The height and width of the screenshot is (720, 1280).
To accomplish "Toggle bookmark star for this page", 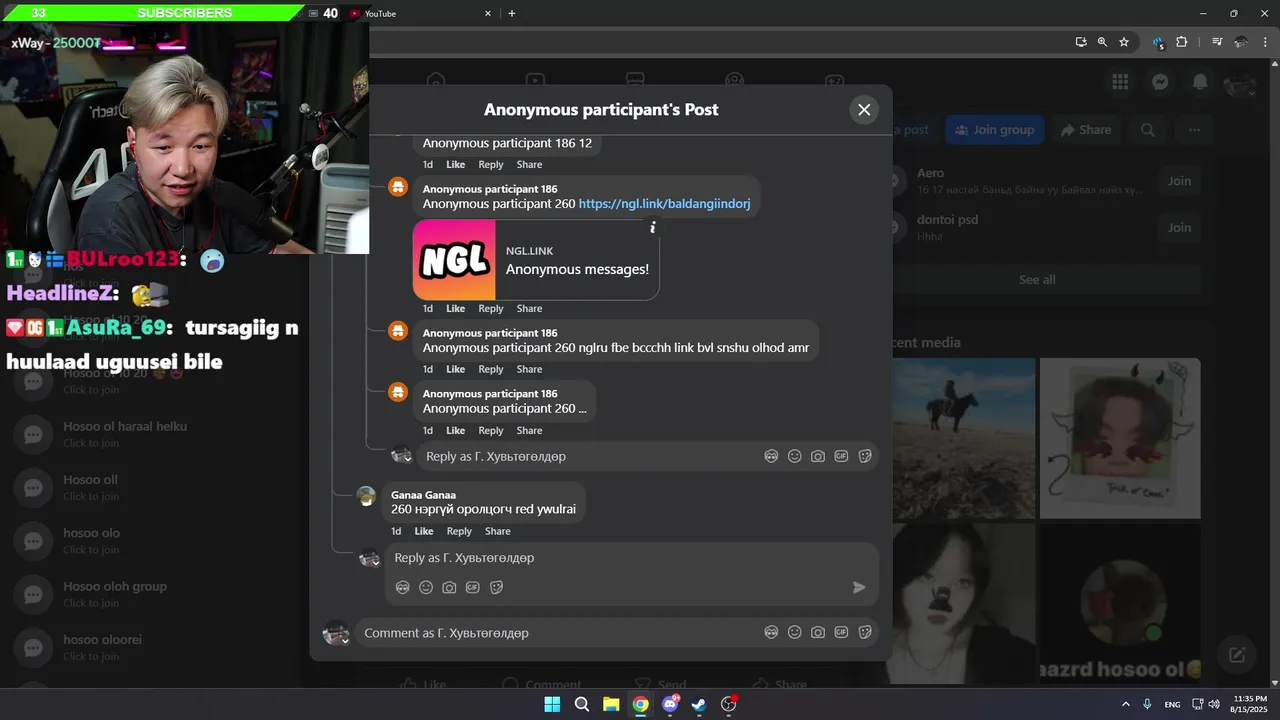I will [x=1124, y=42].
